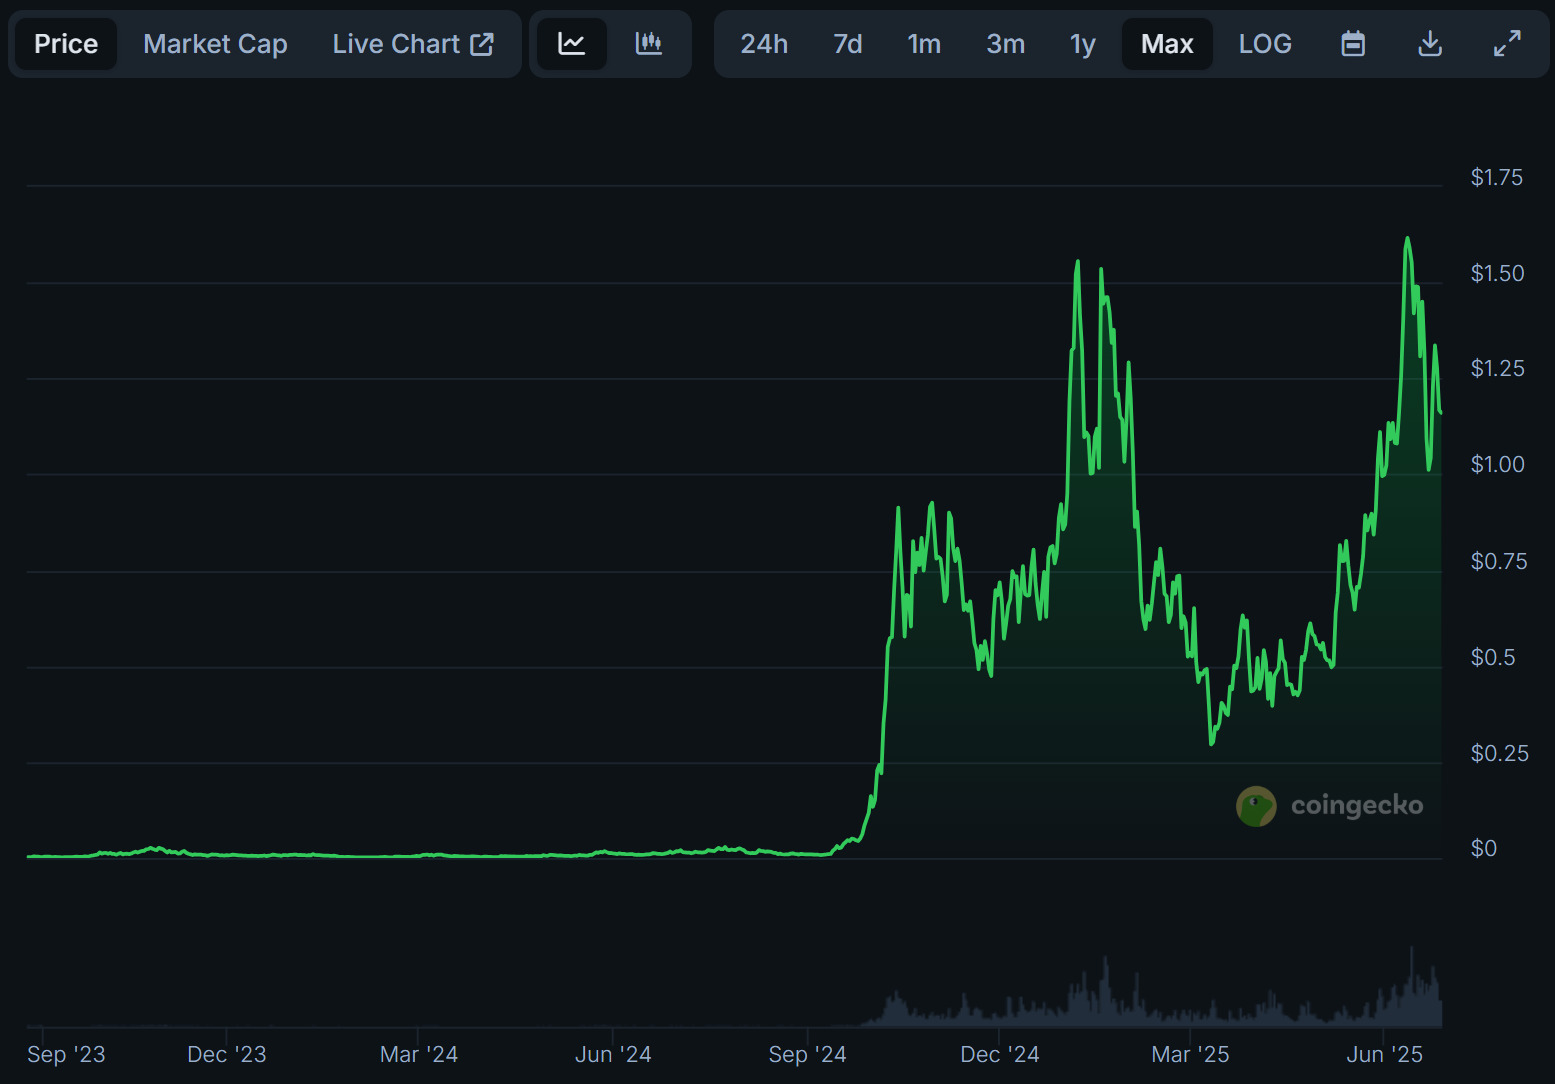Pick the 3m time range
The width and height of the screenshot is (1555, 1084).
coord(1005,44)
